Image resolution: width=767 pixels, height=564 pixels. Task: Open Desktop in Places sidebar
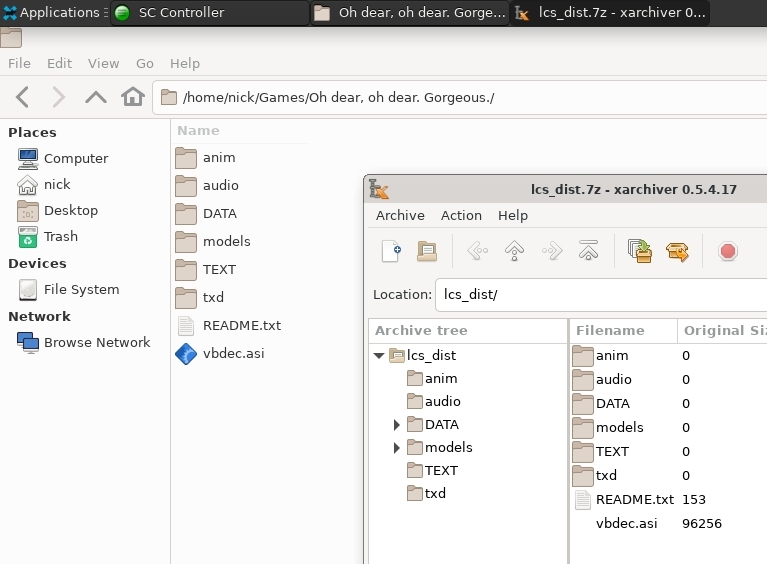(x=58, y=211)
